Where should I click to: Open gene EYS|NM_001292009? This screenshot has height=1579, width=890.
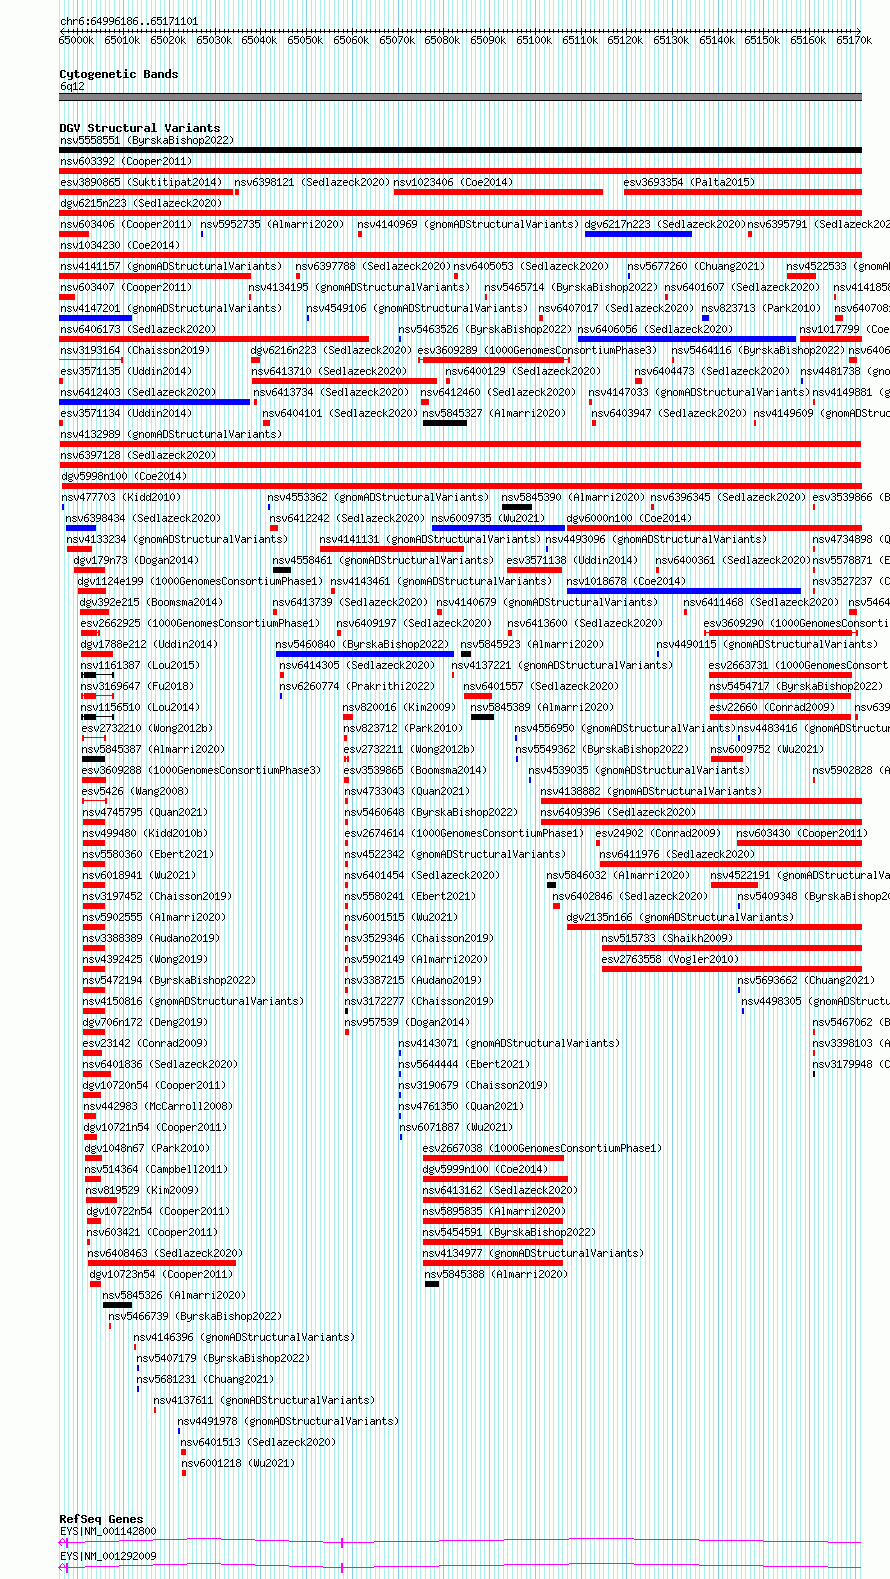coord(108,1556)
